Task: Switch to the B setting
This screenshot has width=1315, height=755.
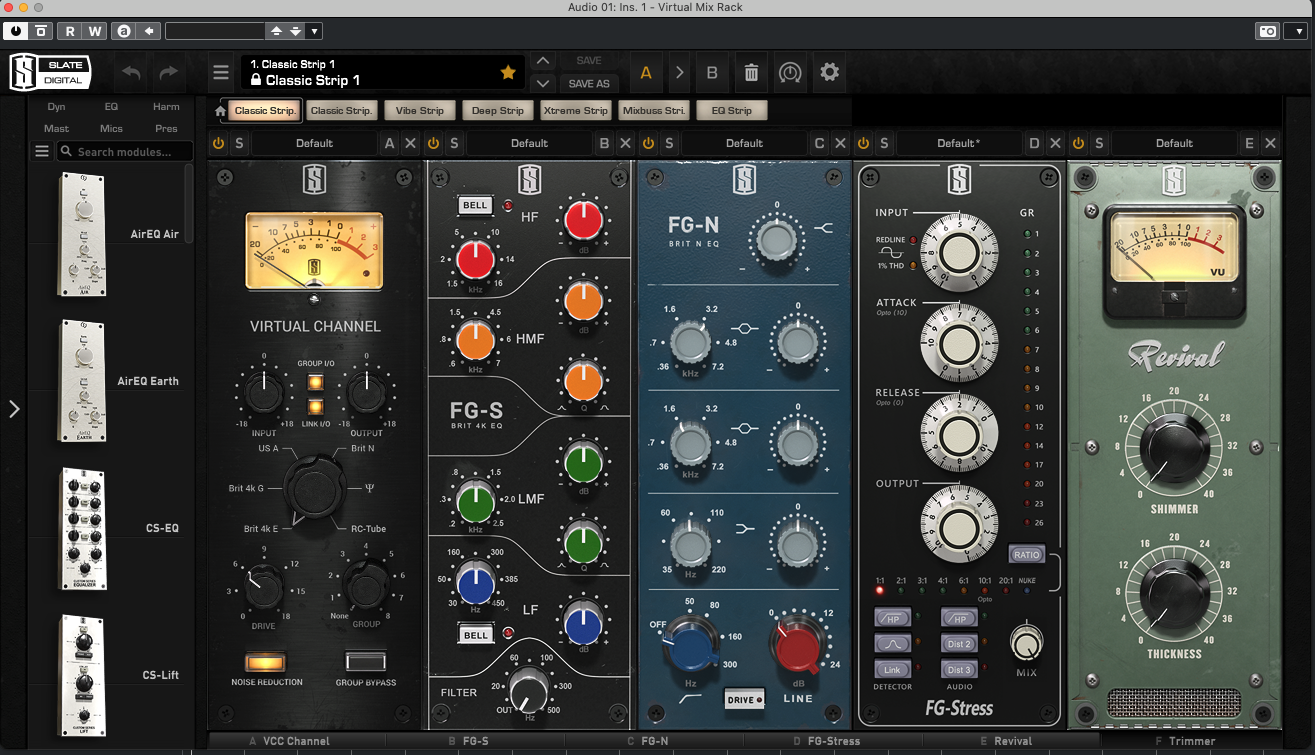Action: tap(712, 73)
